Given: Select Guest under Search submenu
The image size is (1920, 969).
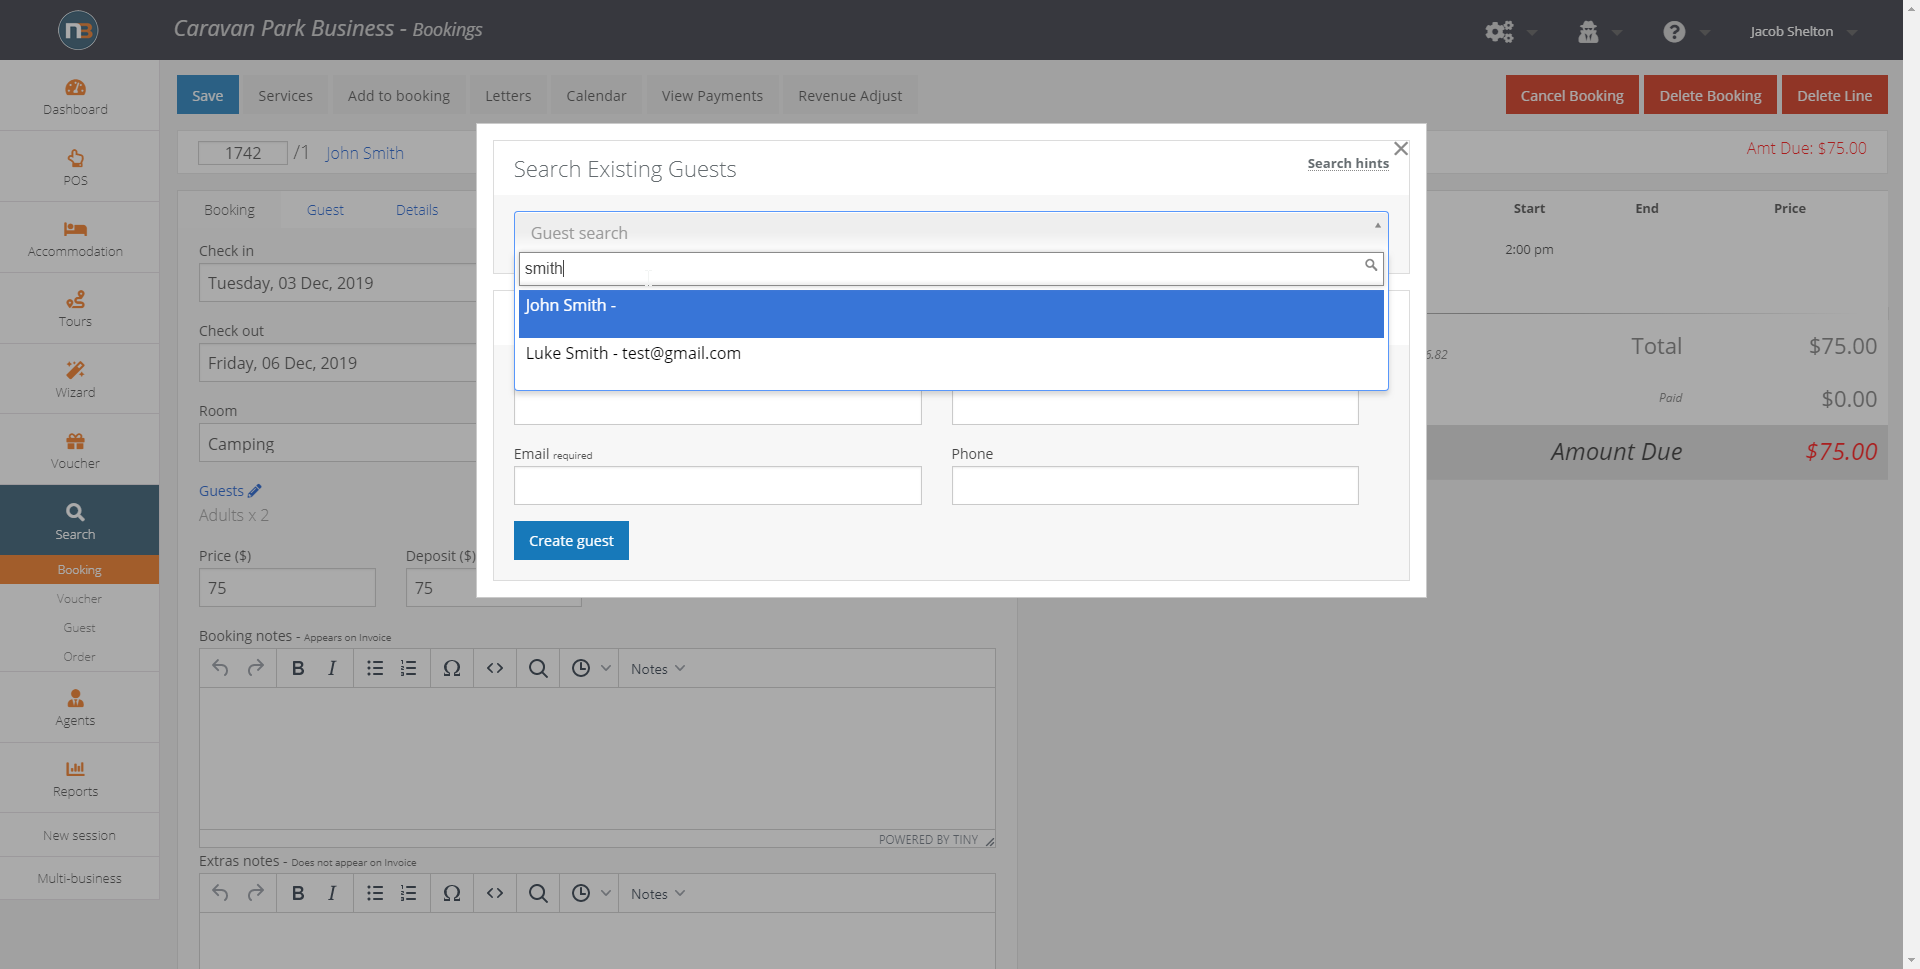Looking at the screenshot, I should tap(80, 628).
